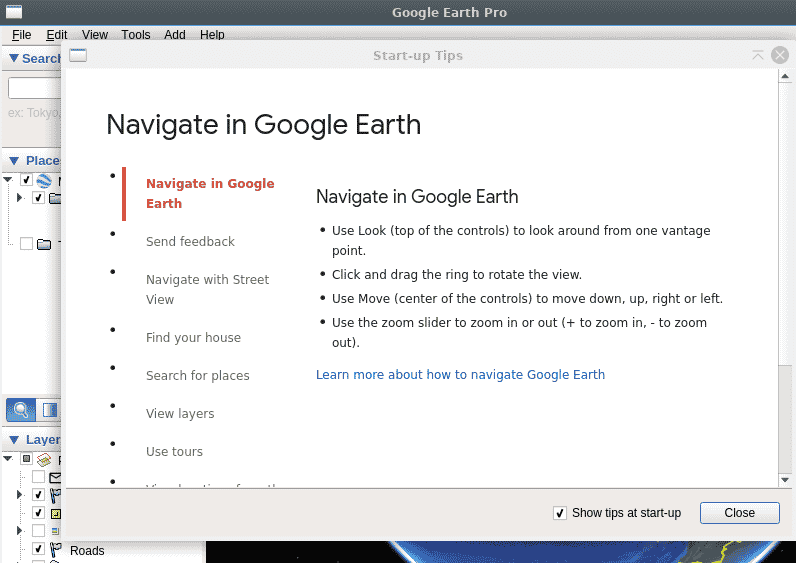796x563 pixels.
Task: Close the Start-up Tips dialog with X
Action: 780,55
